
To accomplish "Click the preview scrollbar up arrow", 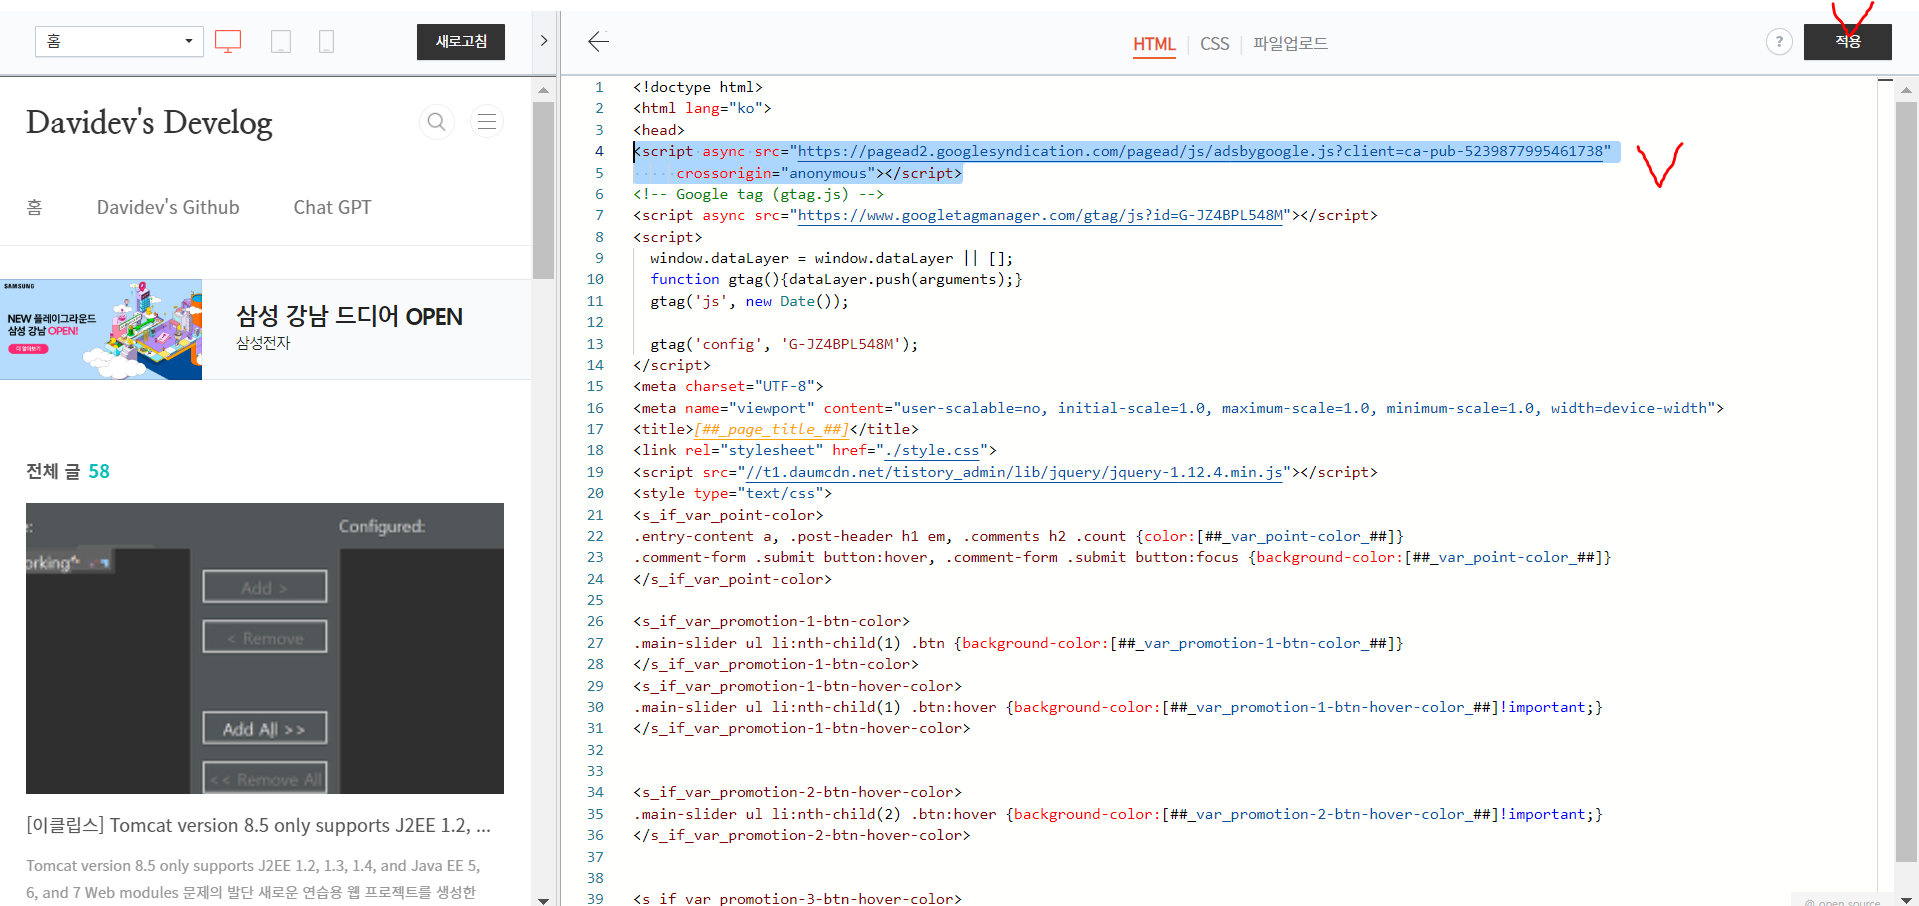I will point(543,89).
